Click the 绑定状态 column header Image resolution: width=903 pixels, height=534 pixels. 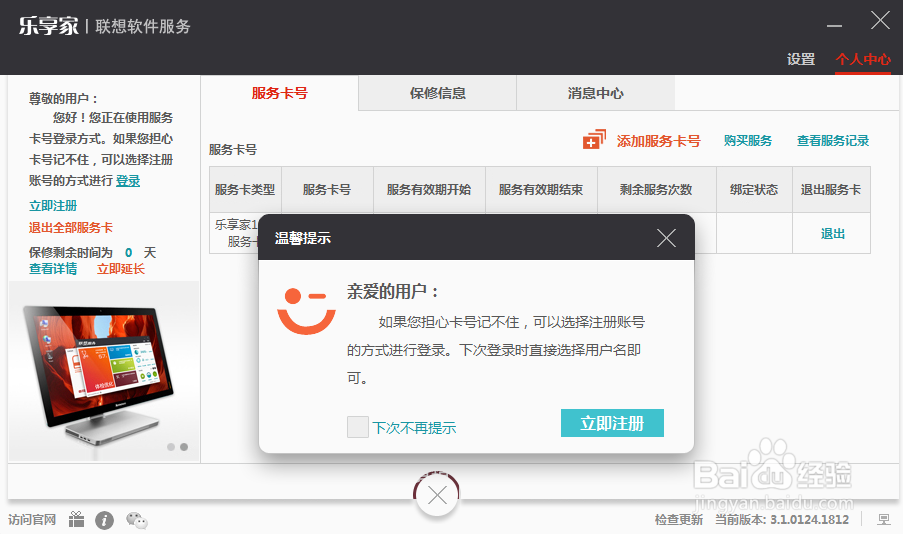754,190
